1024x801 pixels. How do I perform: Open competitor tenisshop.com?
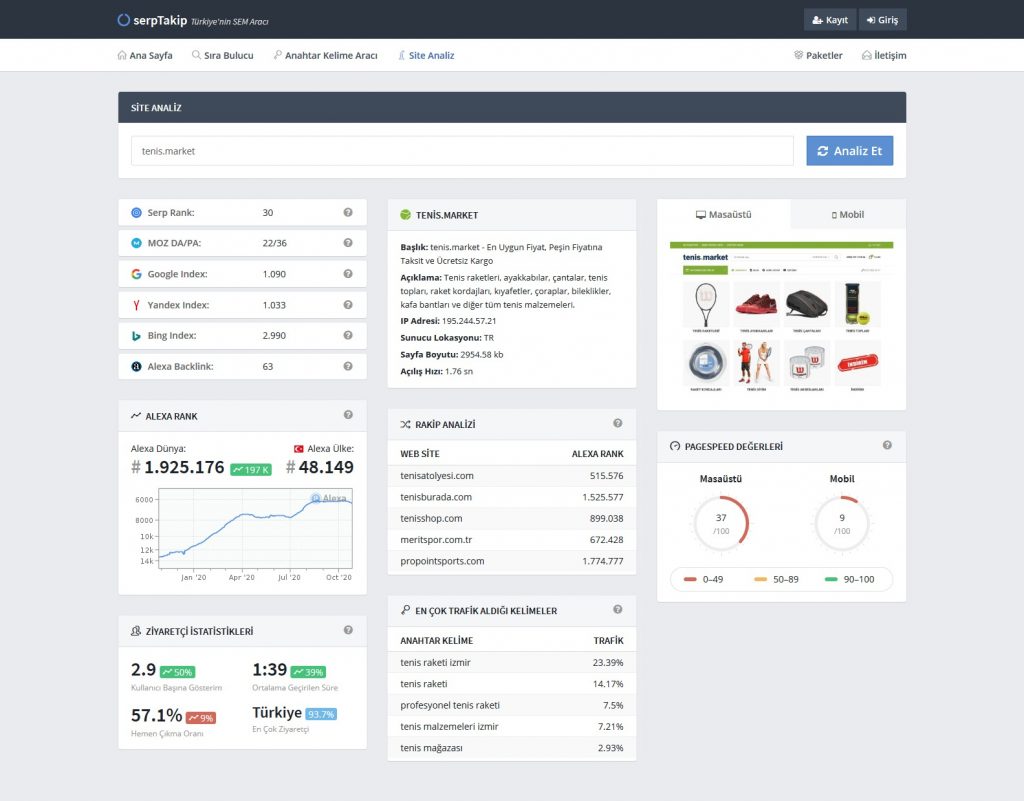tap(431, 518)
